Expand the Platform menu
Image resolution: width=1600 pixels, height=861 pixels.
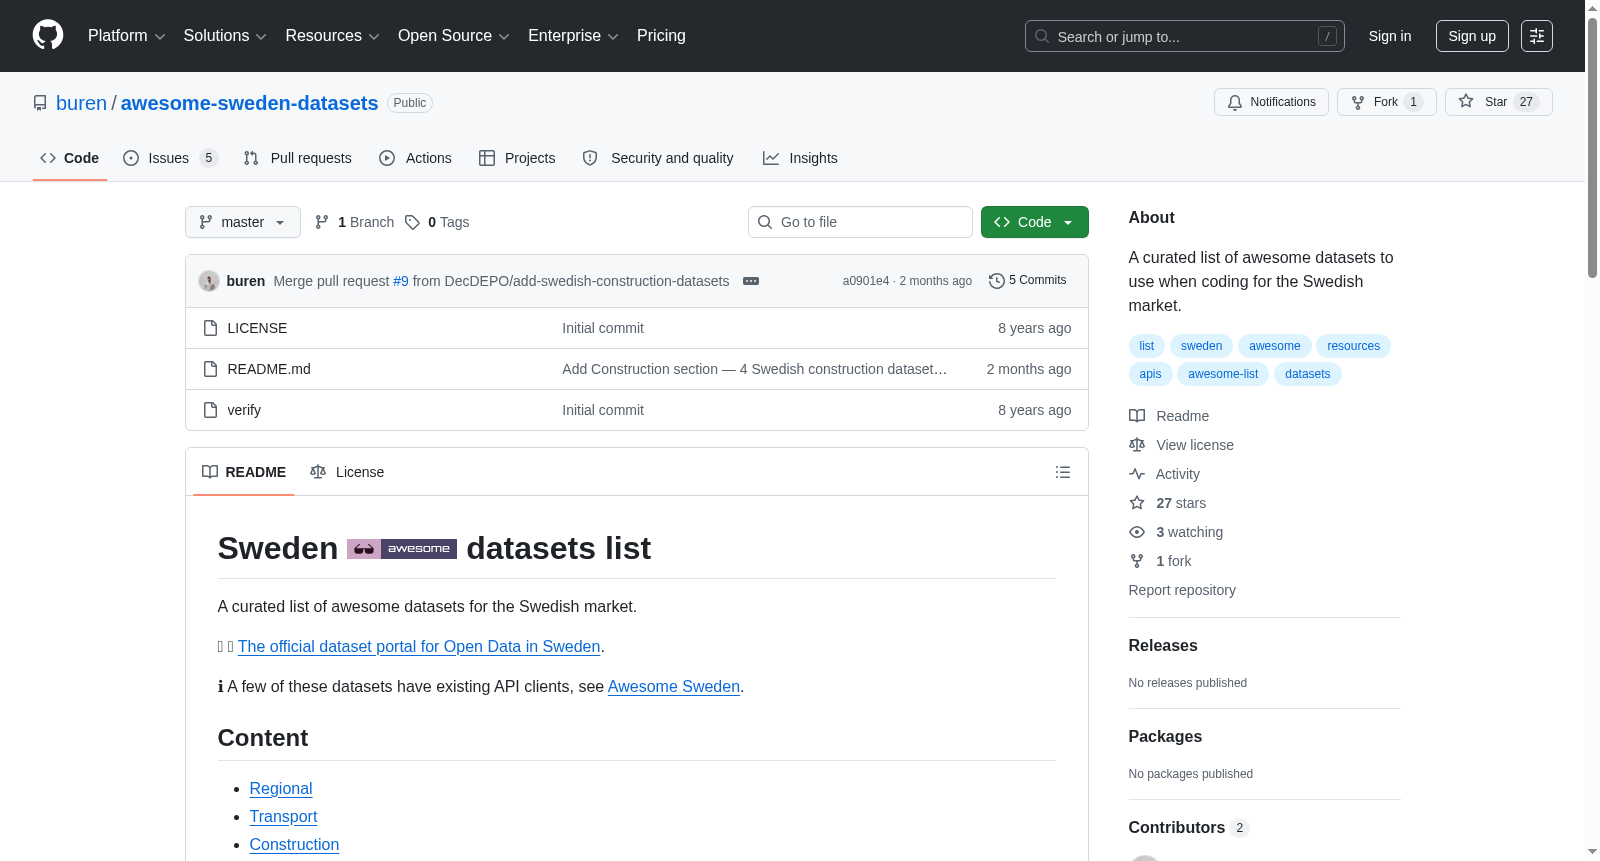click(x=127, y=36)
